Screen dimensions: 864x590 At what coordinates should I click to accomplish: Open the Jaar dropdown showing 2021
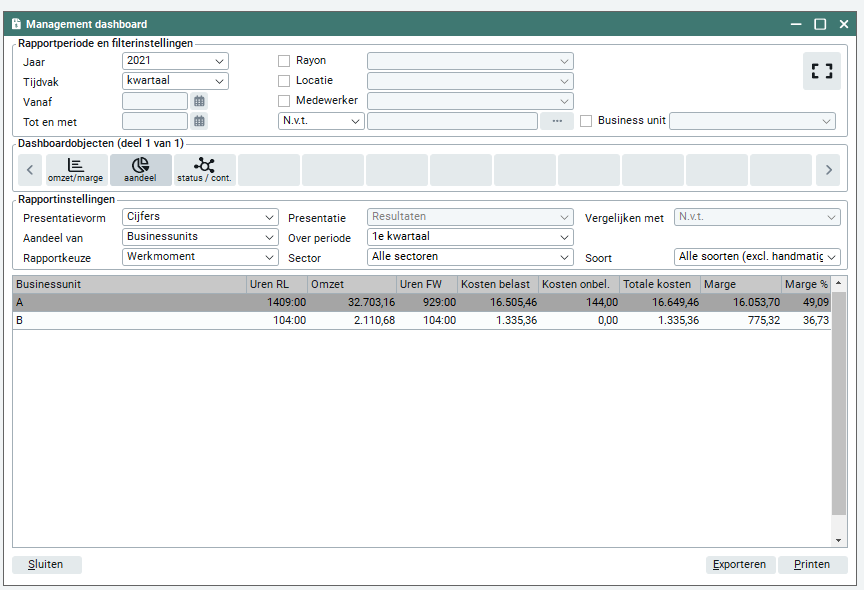[175, 61]
